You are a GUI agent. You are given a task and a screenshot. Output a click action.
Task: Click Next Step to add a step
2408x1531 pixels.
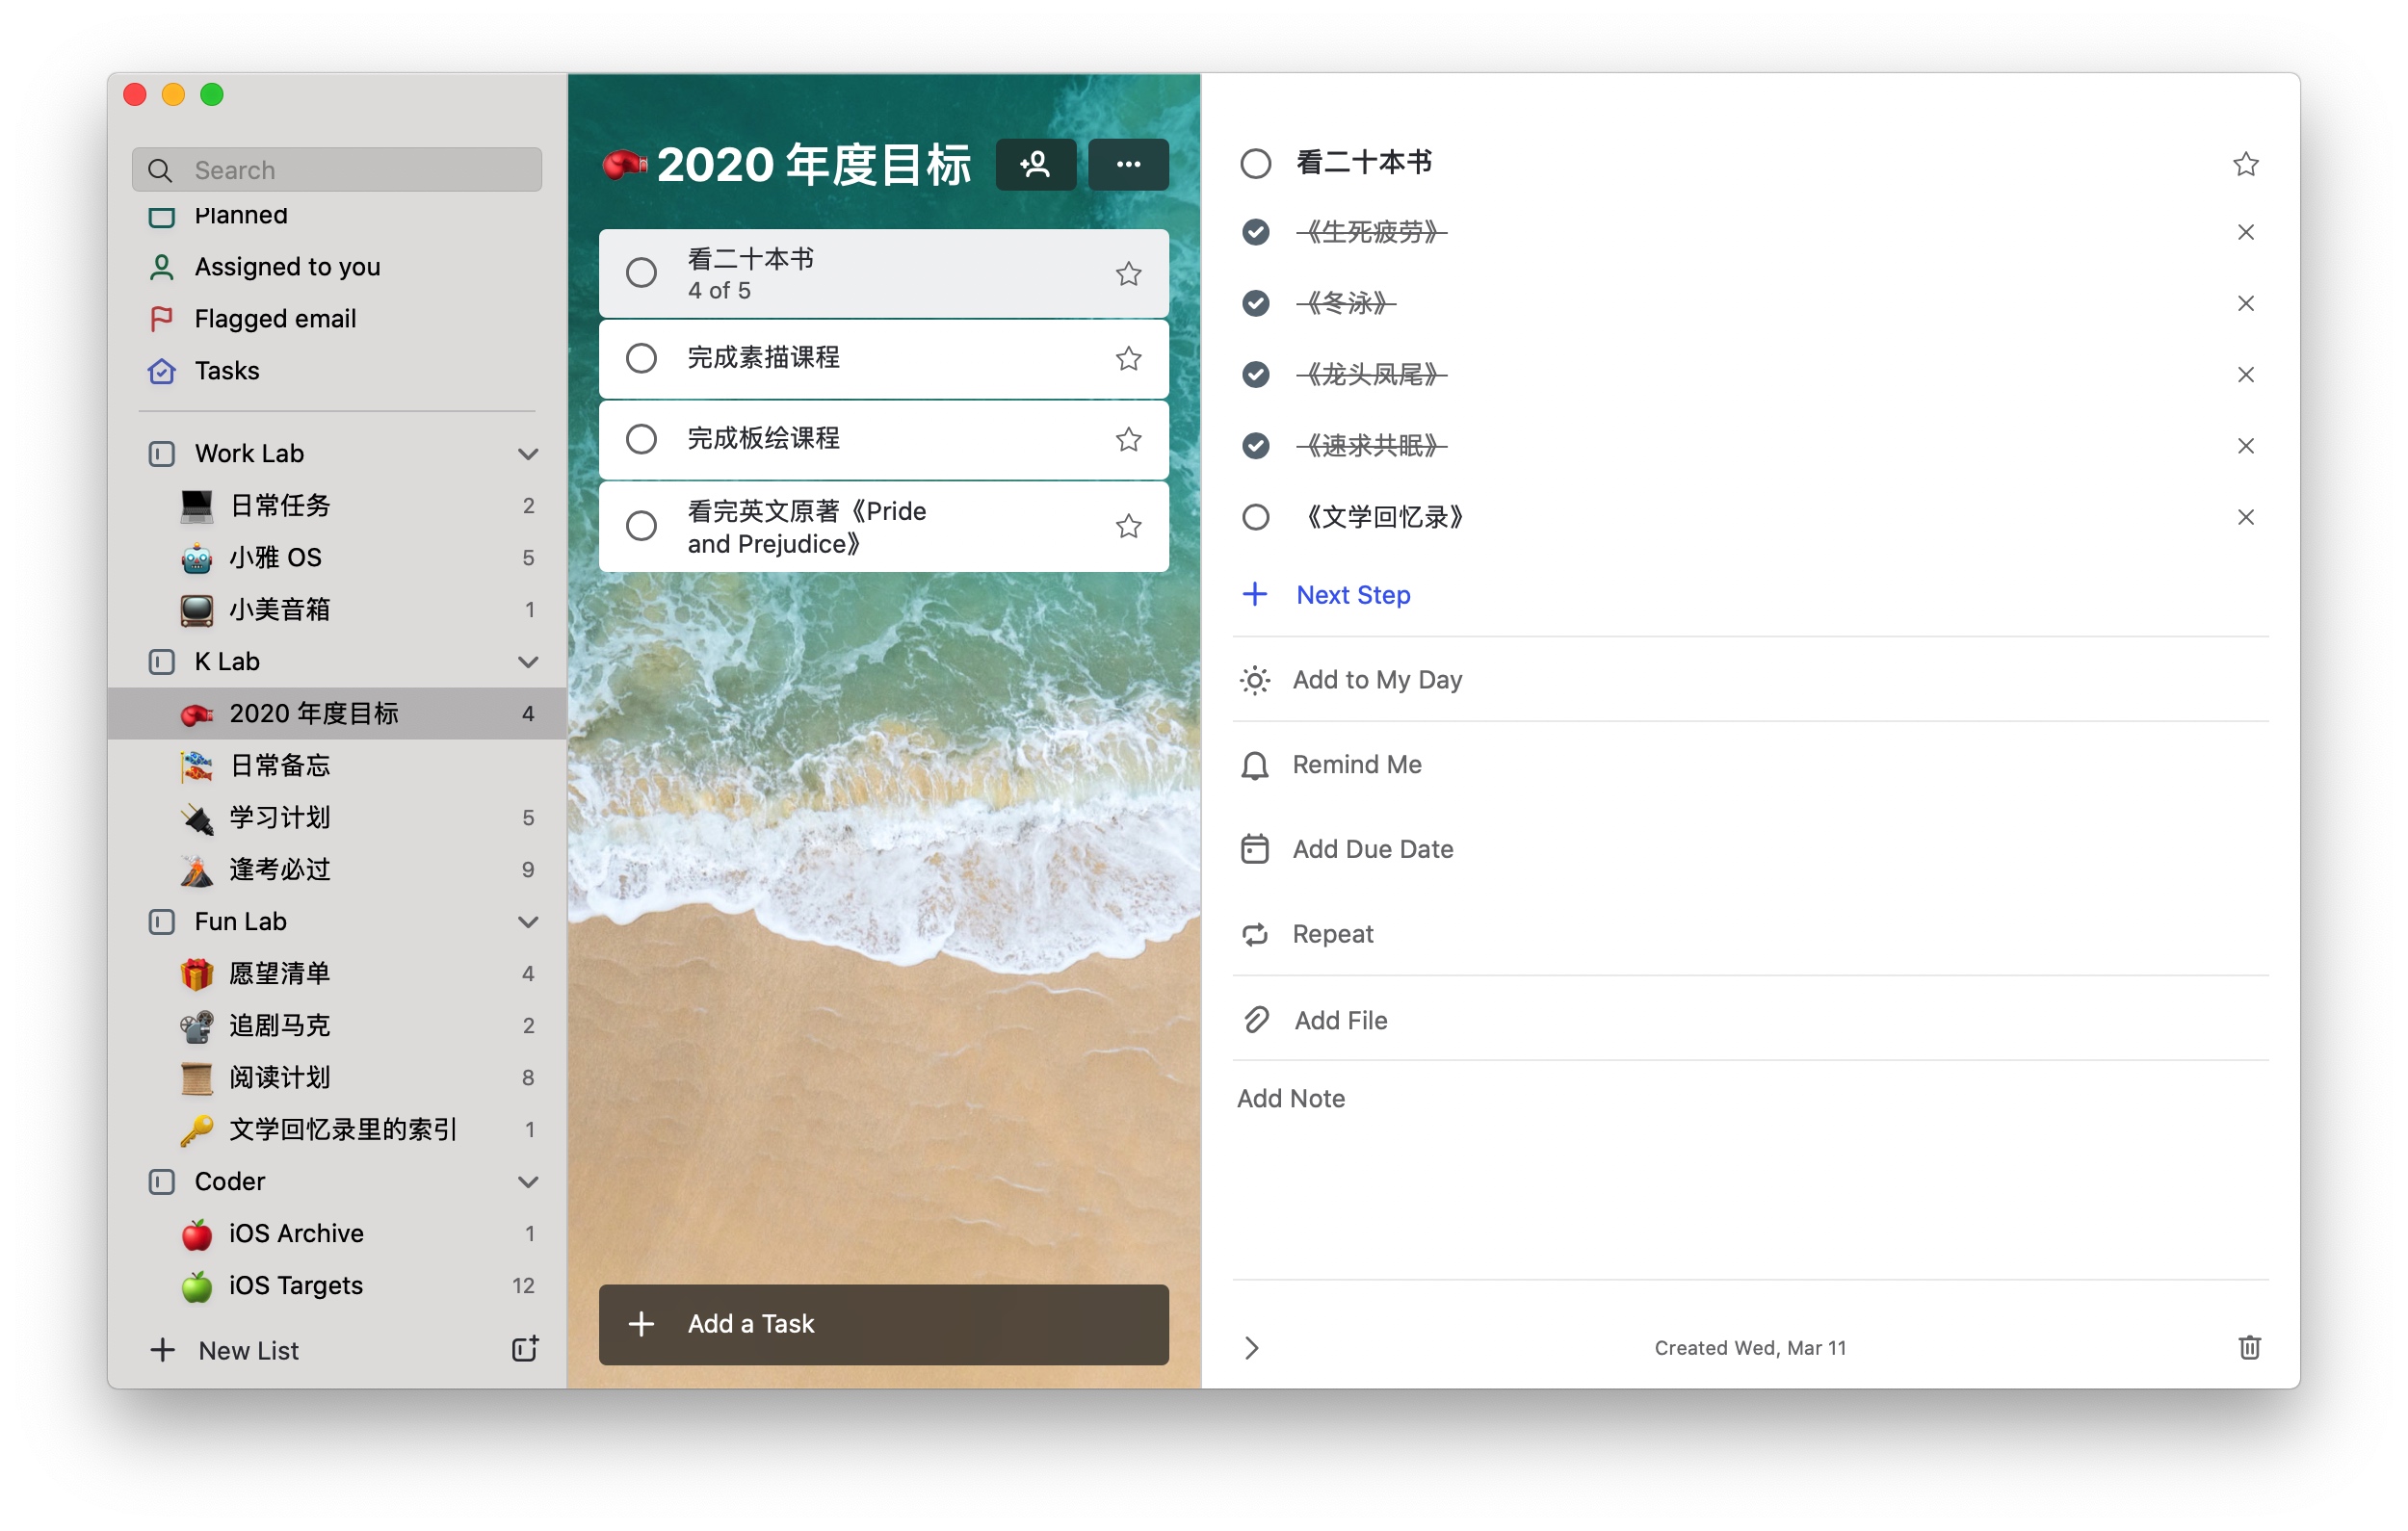point(1352,595)
